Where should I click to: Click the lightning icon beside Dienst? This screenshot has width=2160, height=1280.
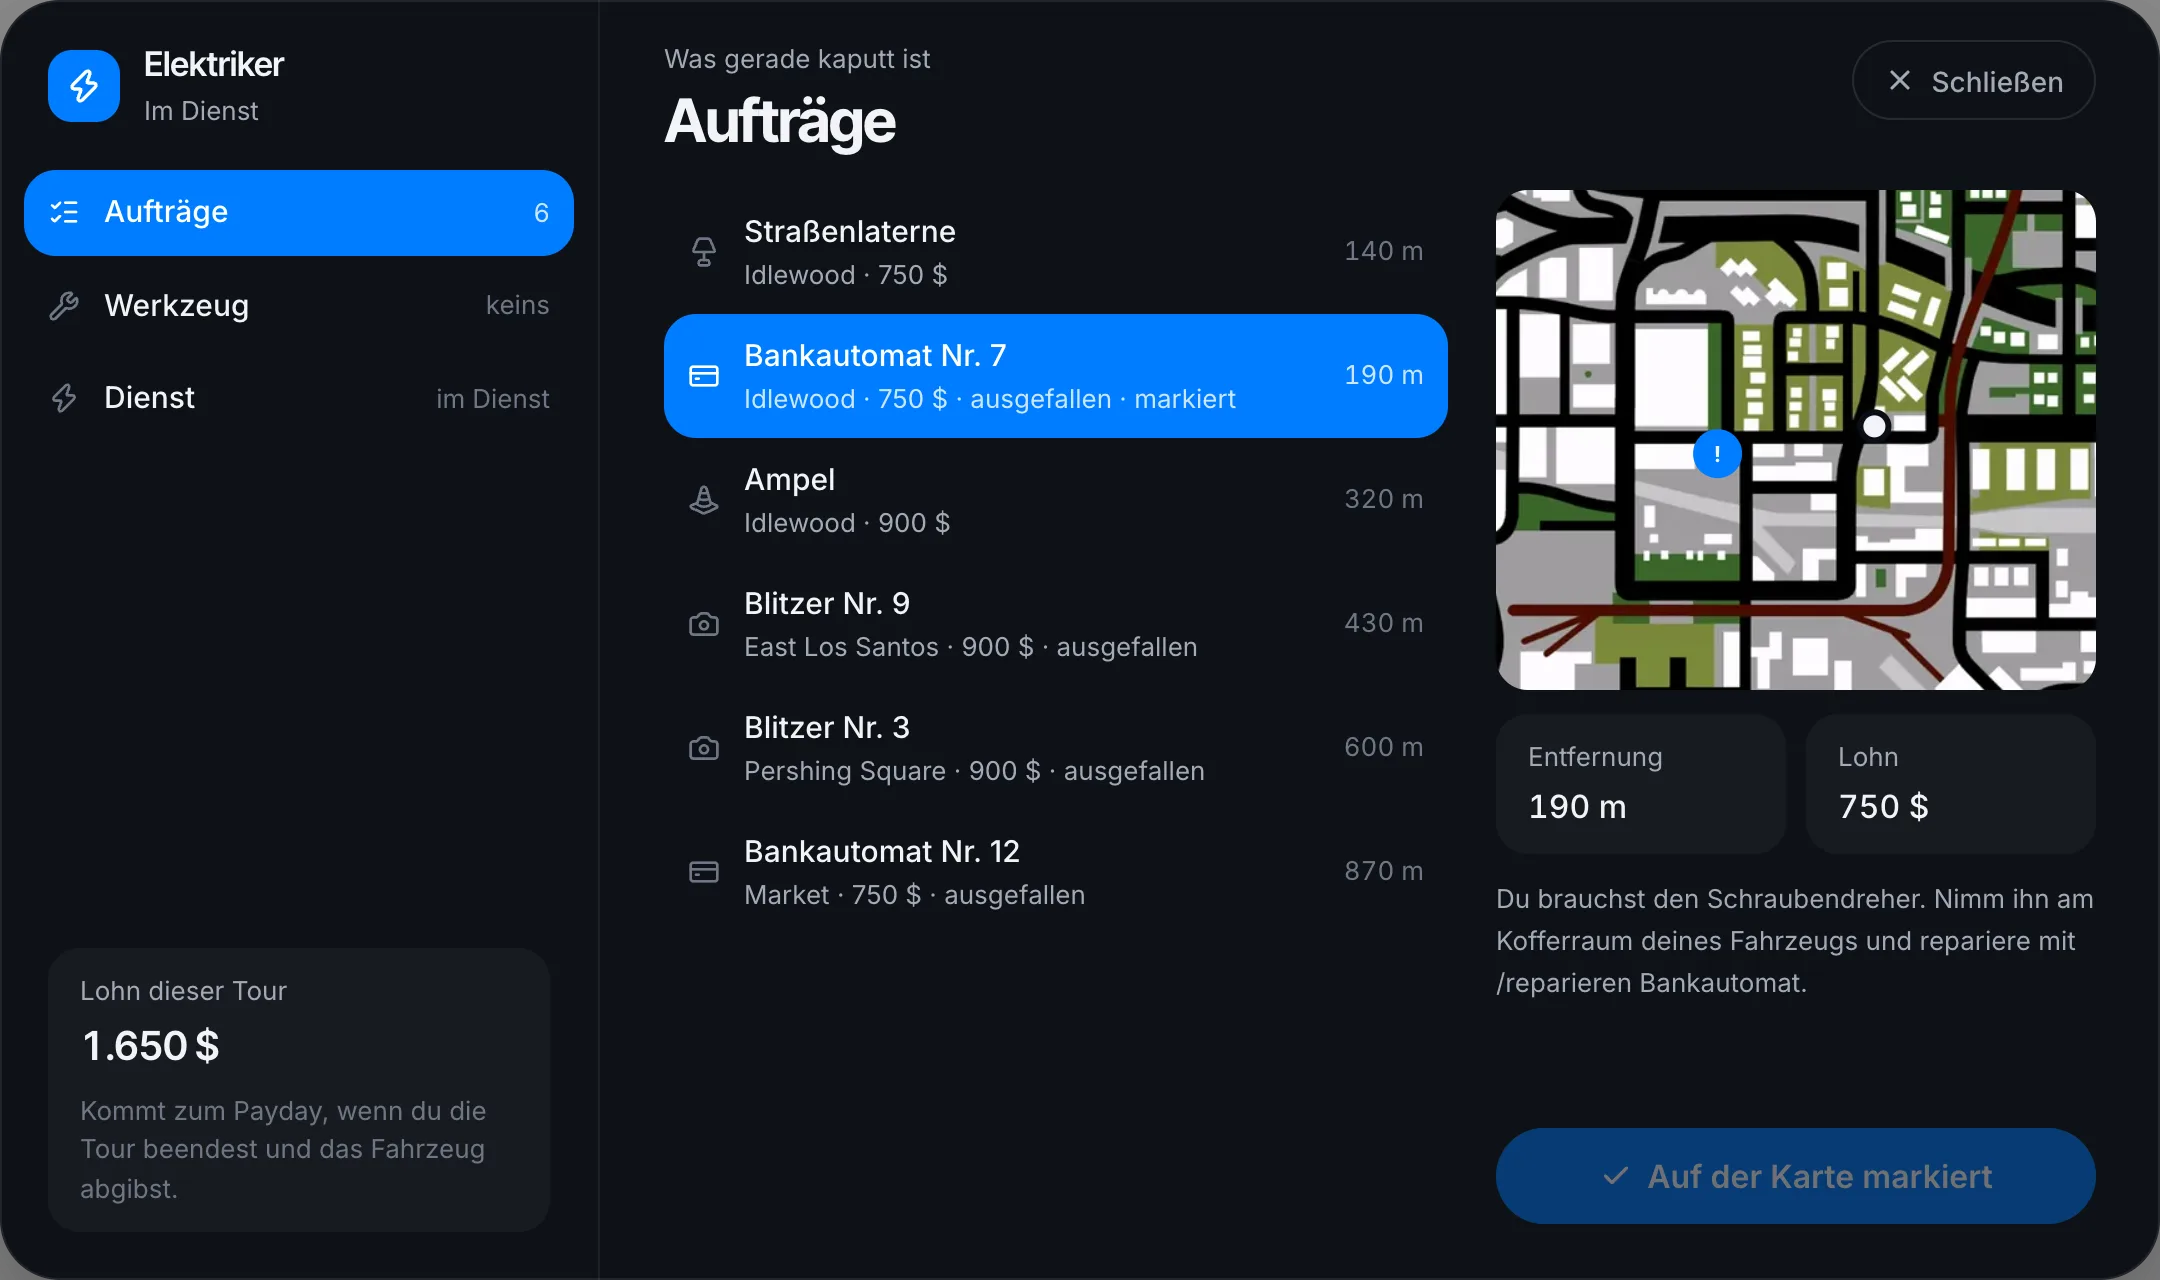coord(64,398)
